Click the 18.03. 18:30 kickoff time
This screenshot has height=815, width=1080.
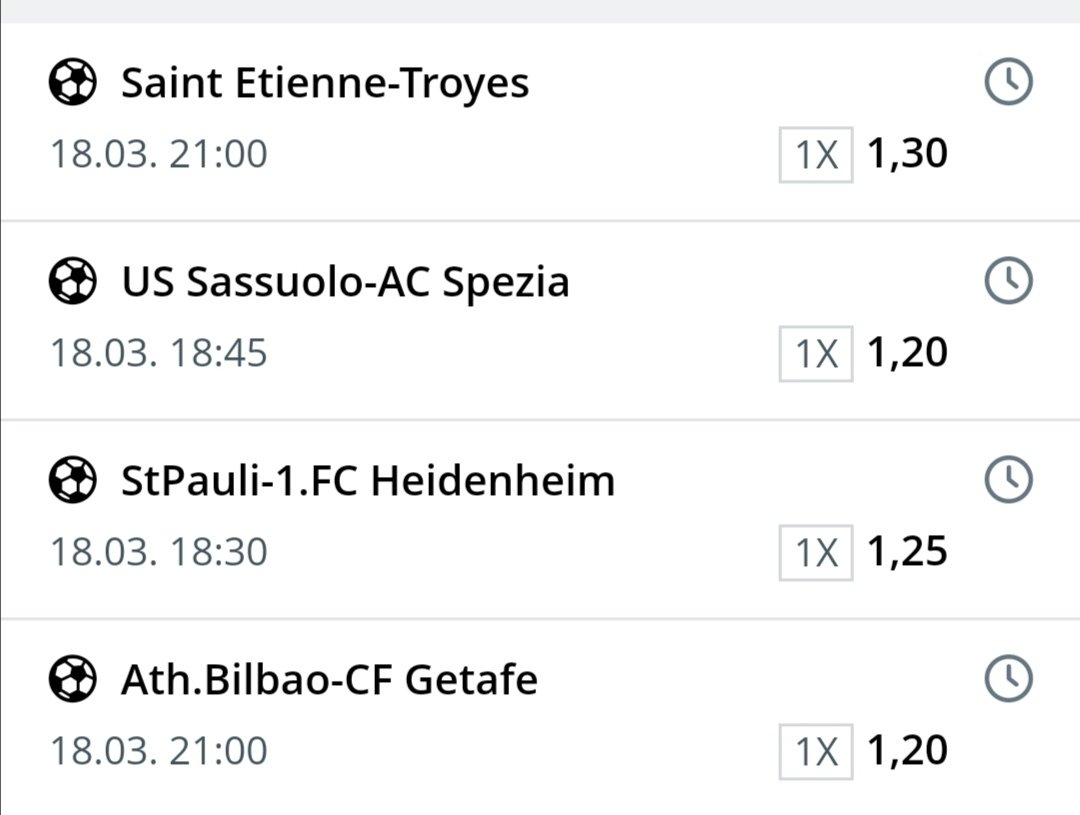(159, 553)
